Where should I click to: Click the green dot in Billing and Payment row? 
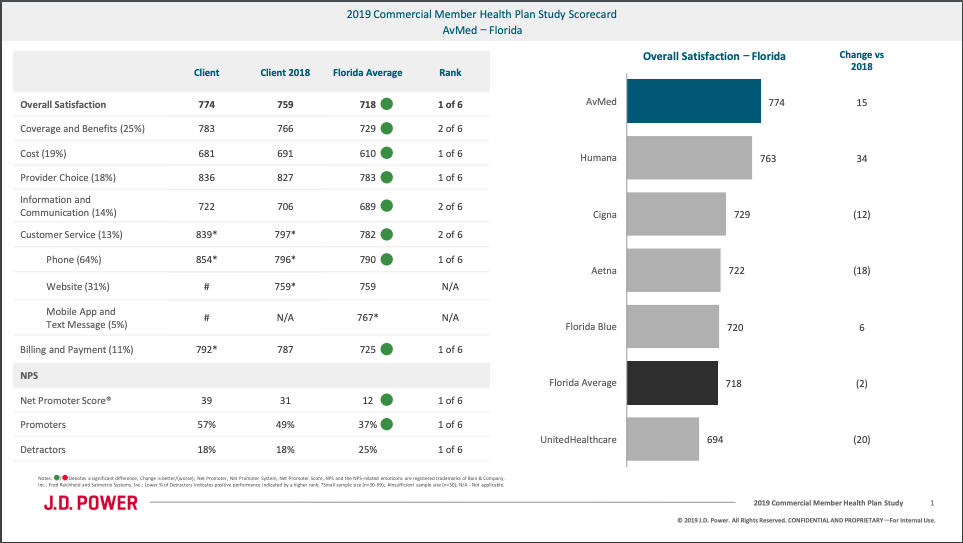pyautogui.click(x=386, y=349)
